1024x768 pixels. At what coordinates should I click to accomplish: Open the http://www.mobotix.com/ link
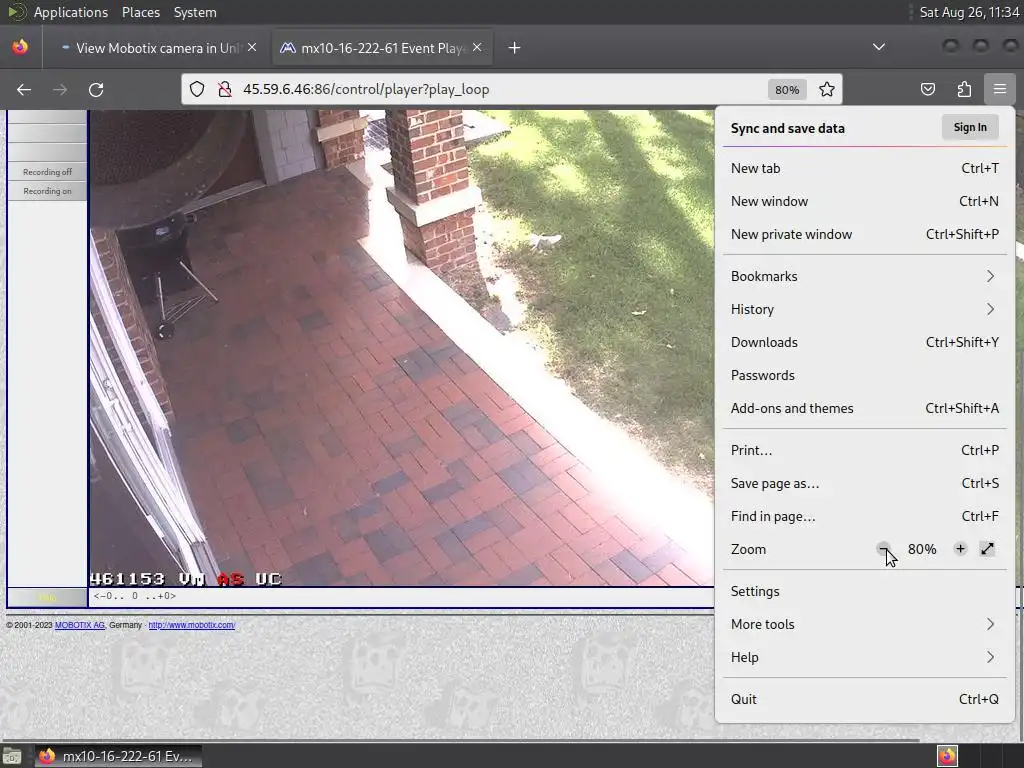(191, 625)
